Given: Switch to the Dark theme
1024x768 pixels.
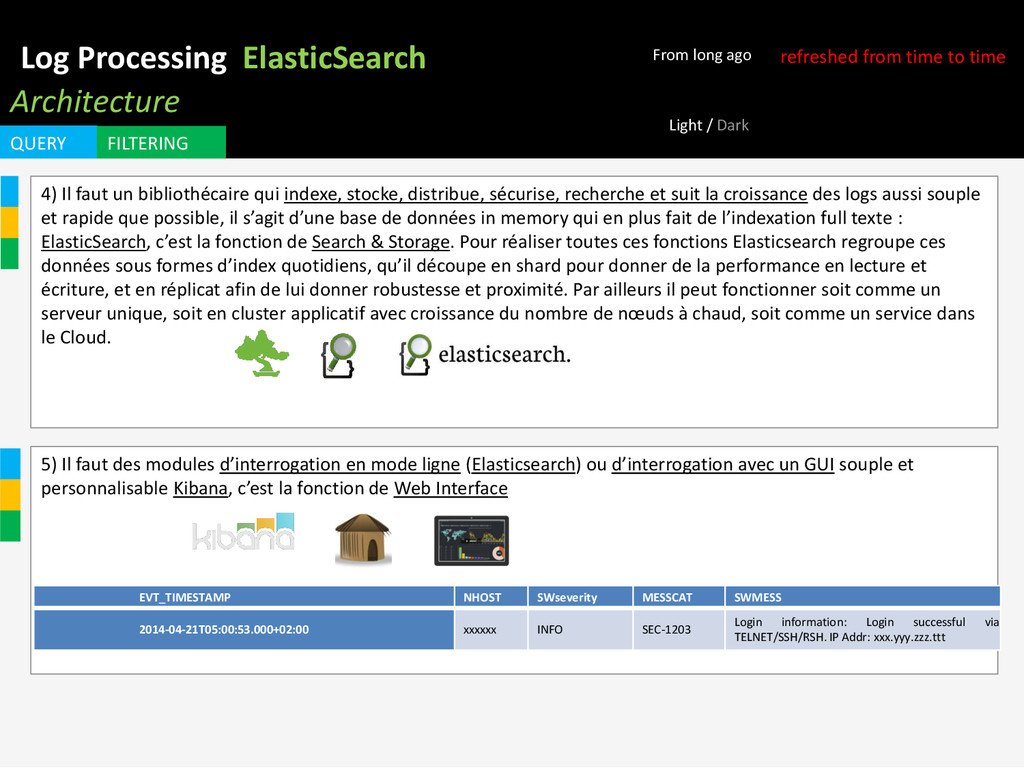Looking at the screenshot, I should click(733, 125).
